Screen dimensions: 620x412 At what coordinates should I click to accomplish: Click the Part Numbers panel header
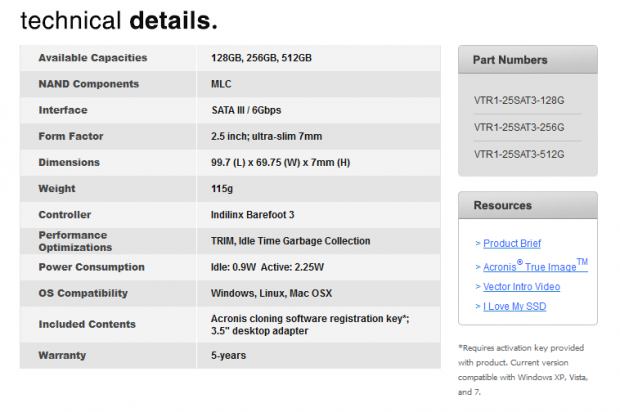tap(527, 60)
